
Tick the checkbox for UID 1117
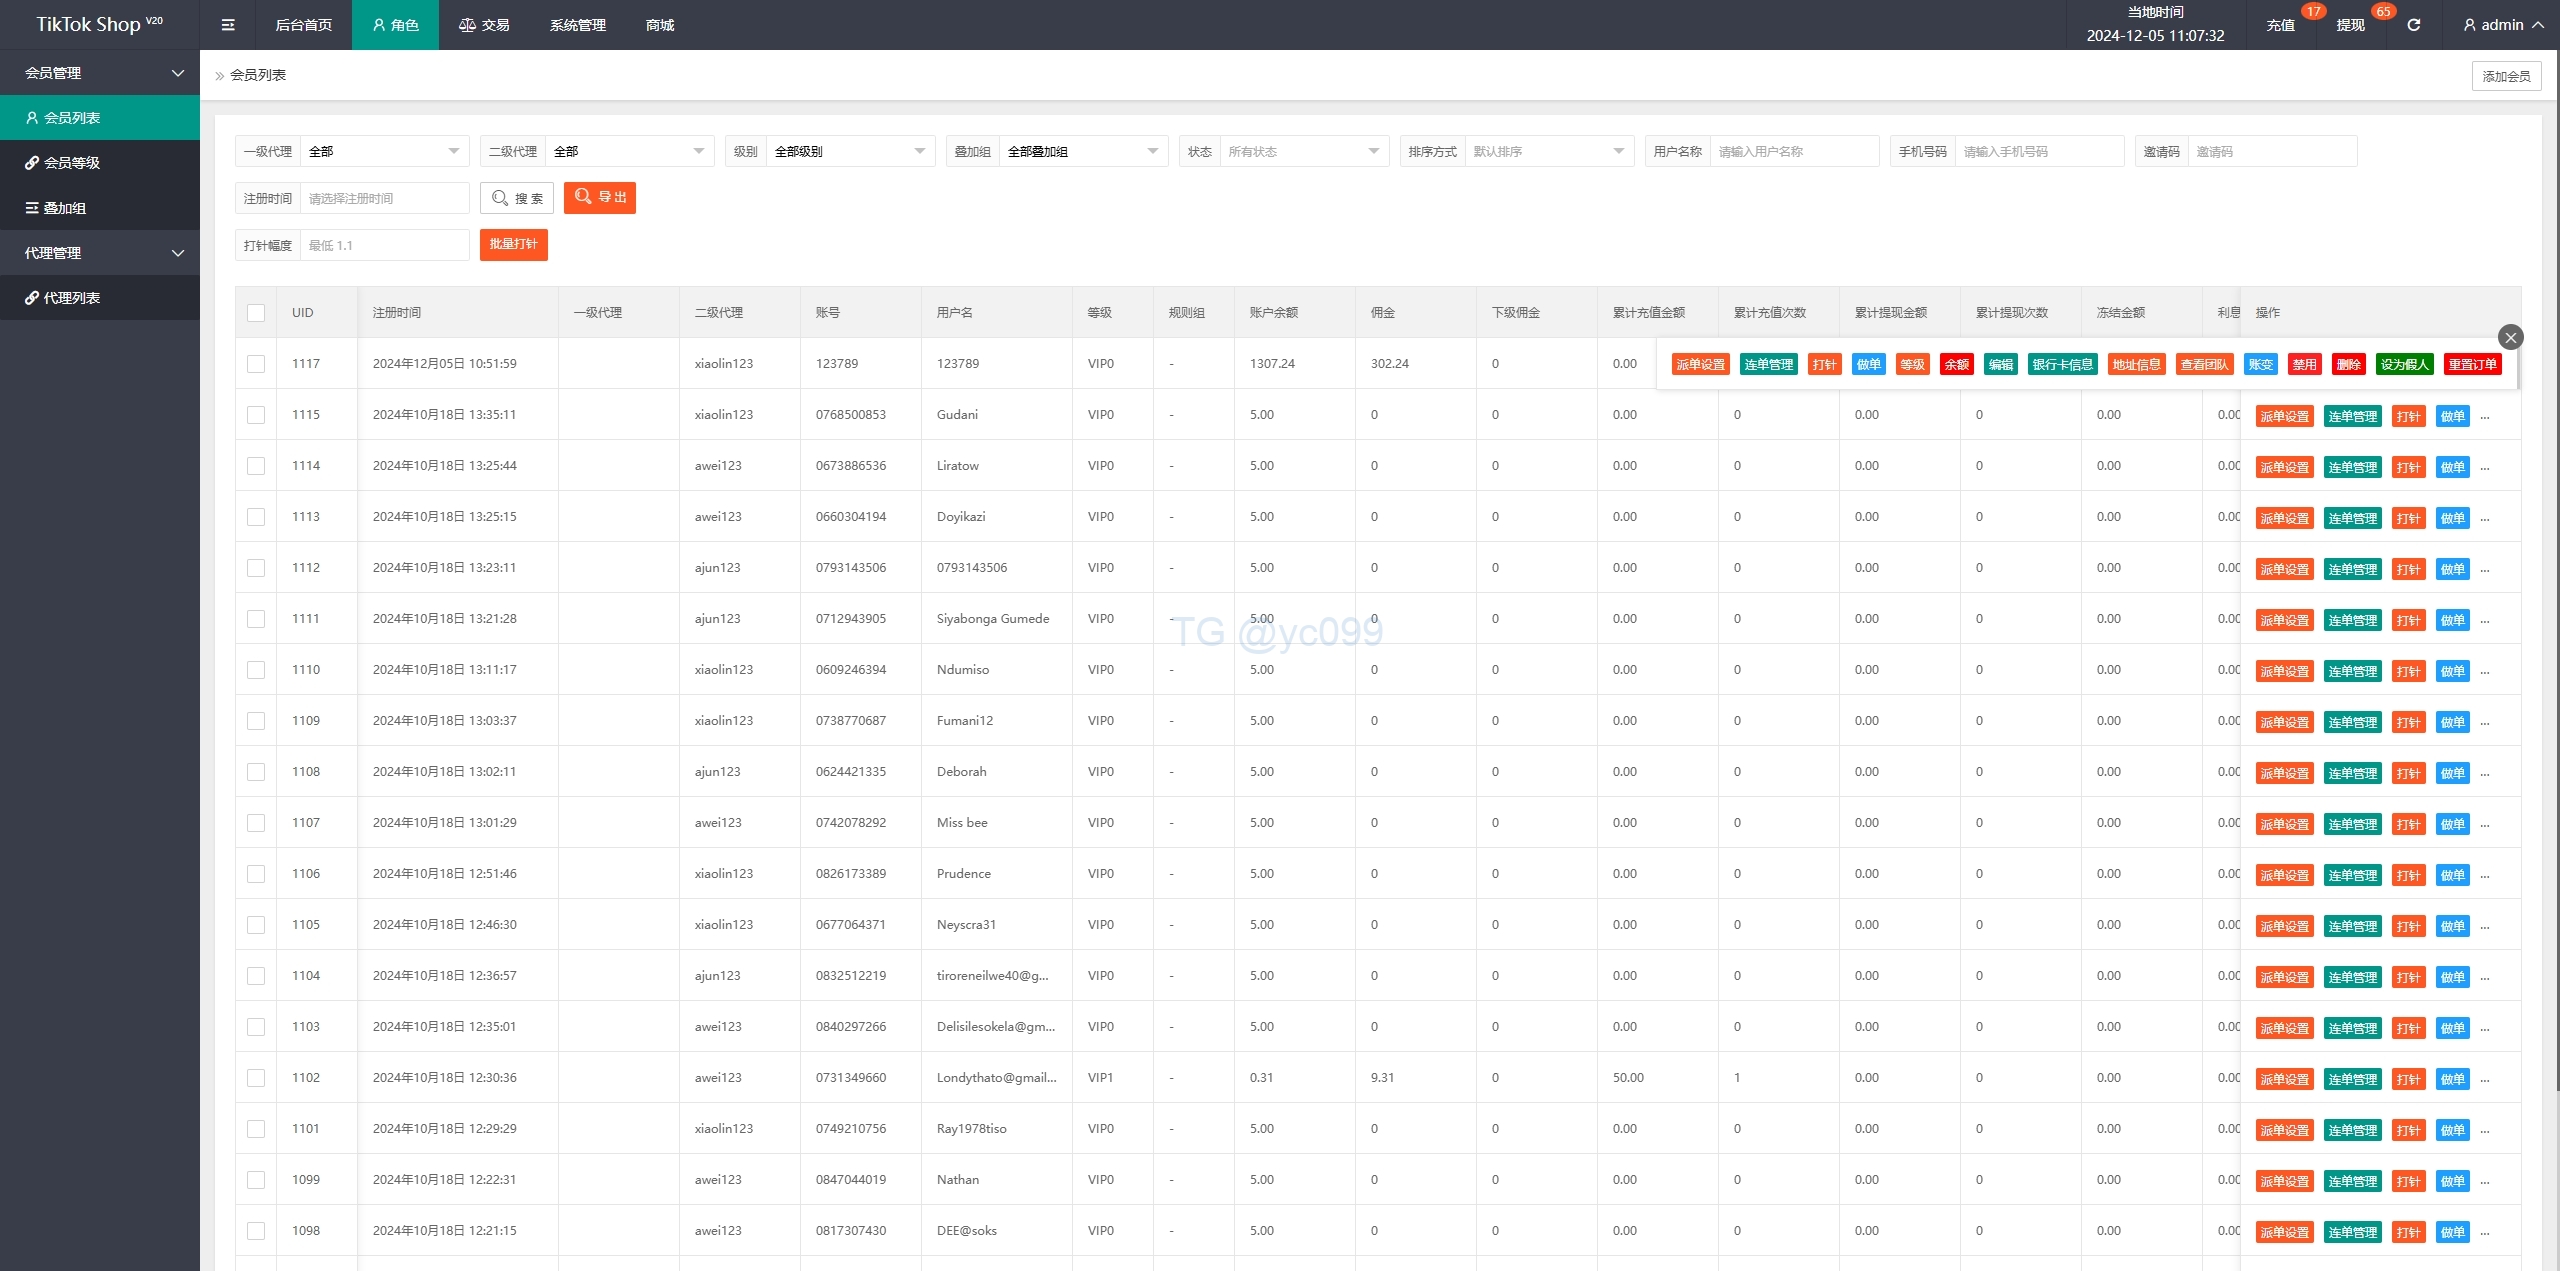tap(256, 364)
